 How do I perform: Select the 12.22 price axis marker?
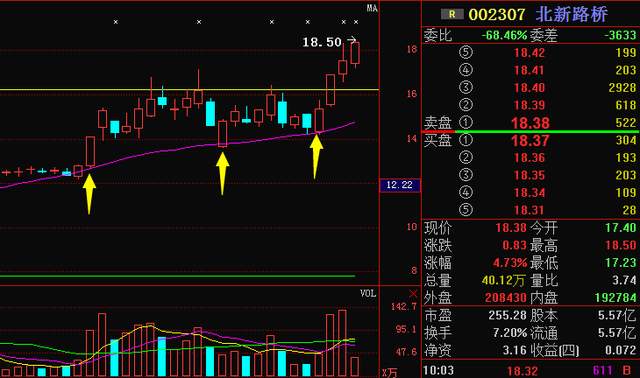tap(400, 185)
